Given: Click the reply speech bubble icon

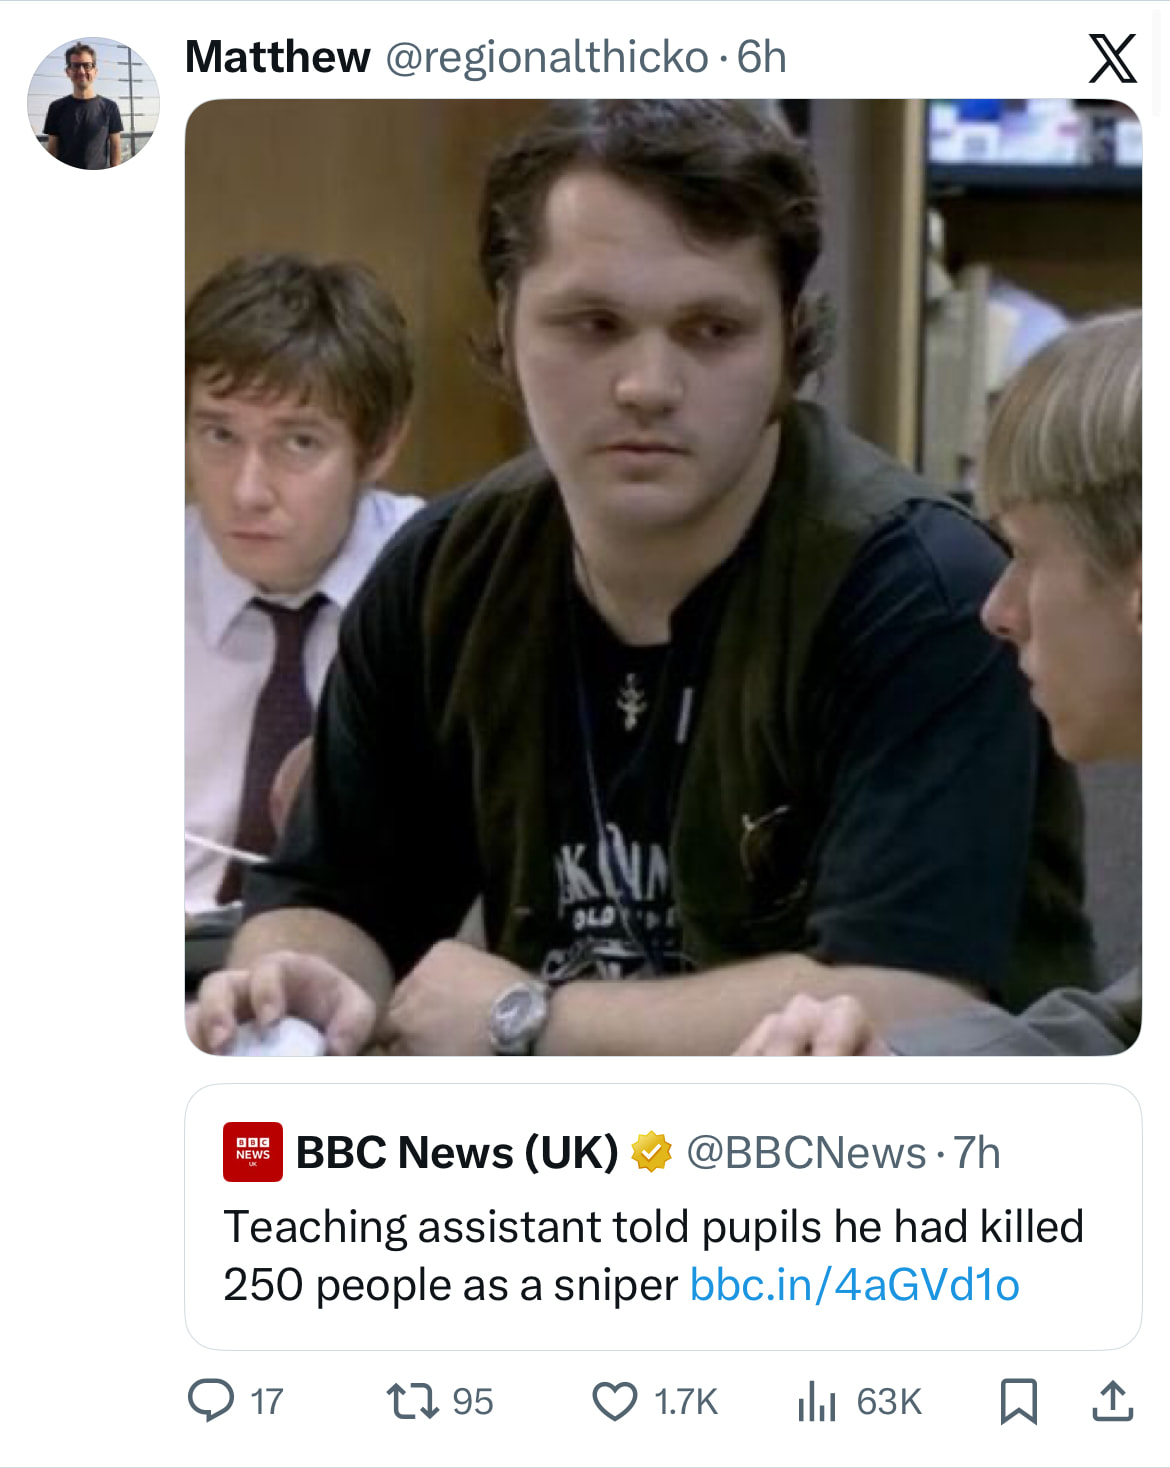Looking at the screenshot, I should click(x=211, y=1400).
